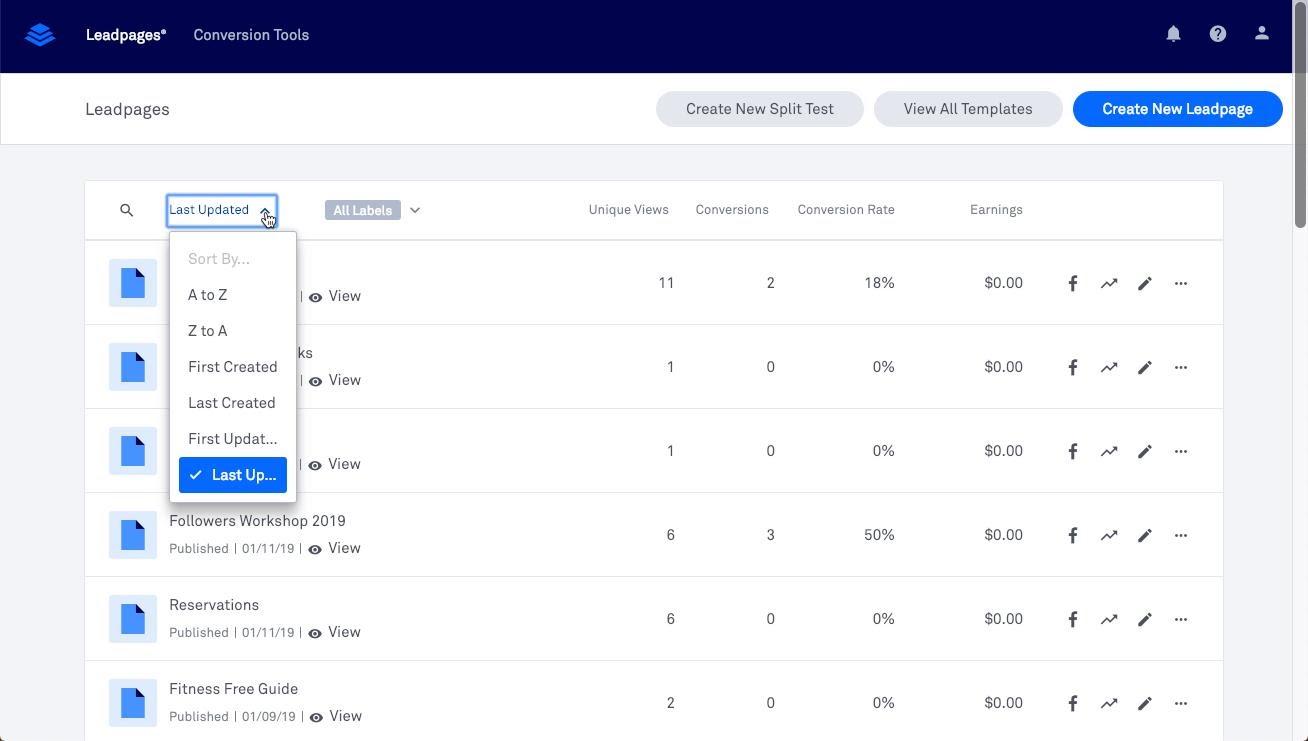The height and width of the screenshot is (741, 1308).
Task: Click the Conversions column header
Action: [x=732, y=210]
